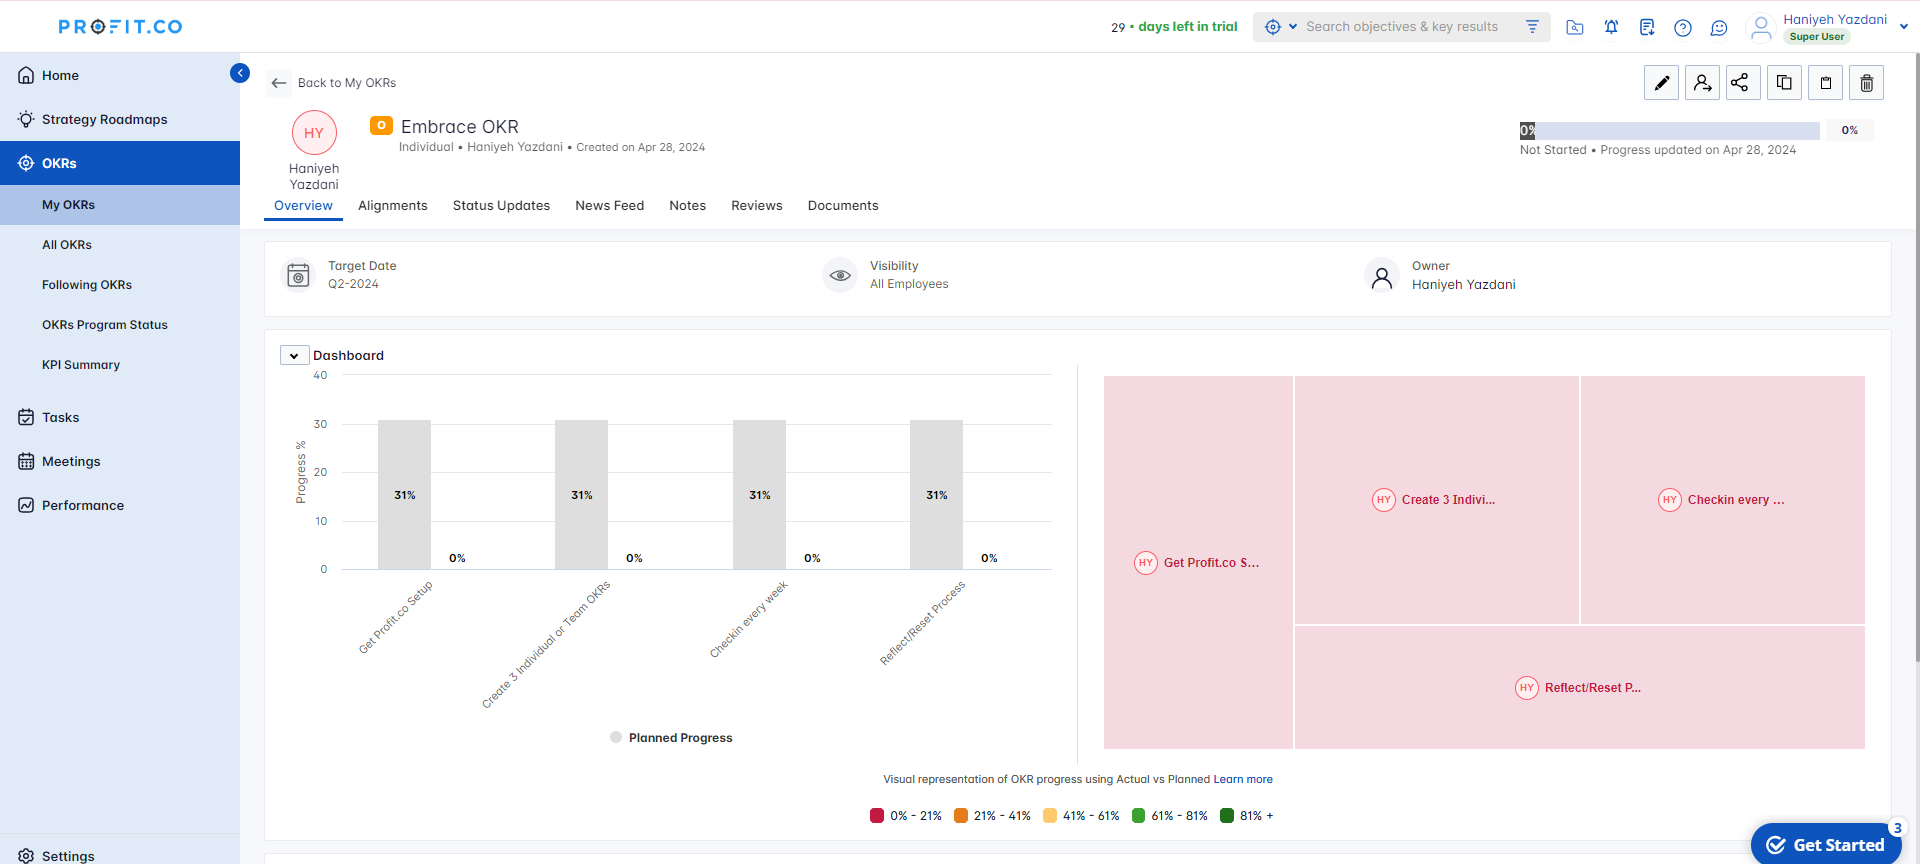Viewport: 1920px width, 864px height.
Task: Switch to the Alignments tab
Action: [x=392, y=206]
